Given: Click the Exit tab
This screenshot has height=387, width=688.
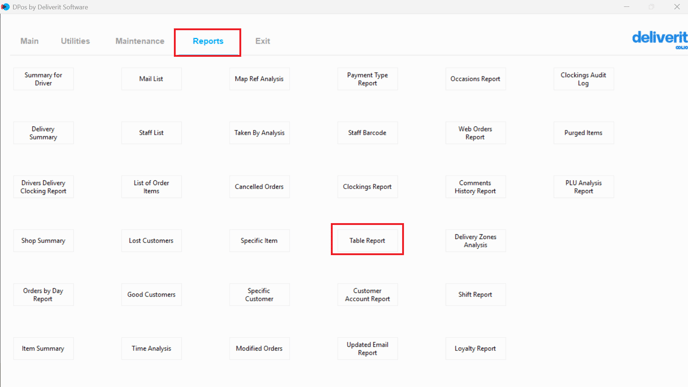Looking at the screenshot, I should click(263, 41).
